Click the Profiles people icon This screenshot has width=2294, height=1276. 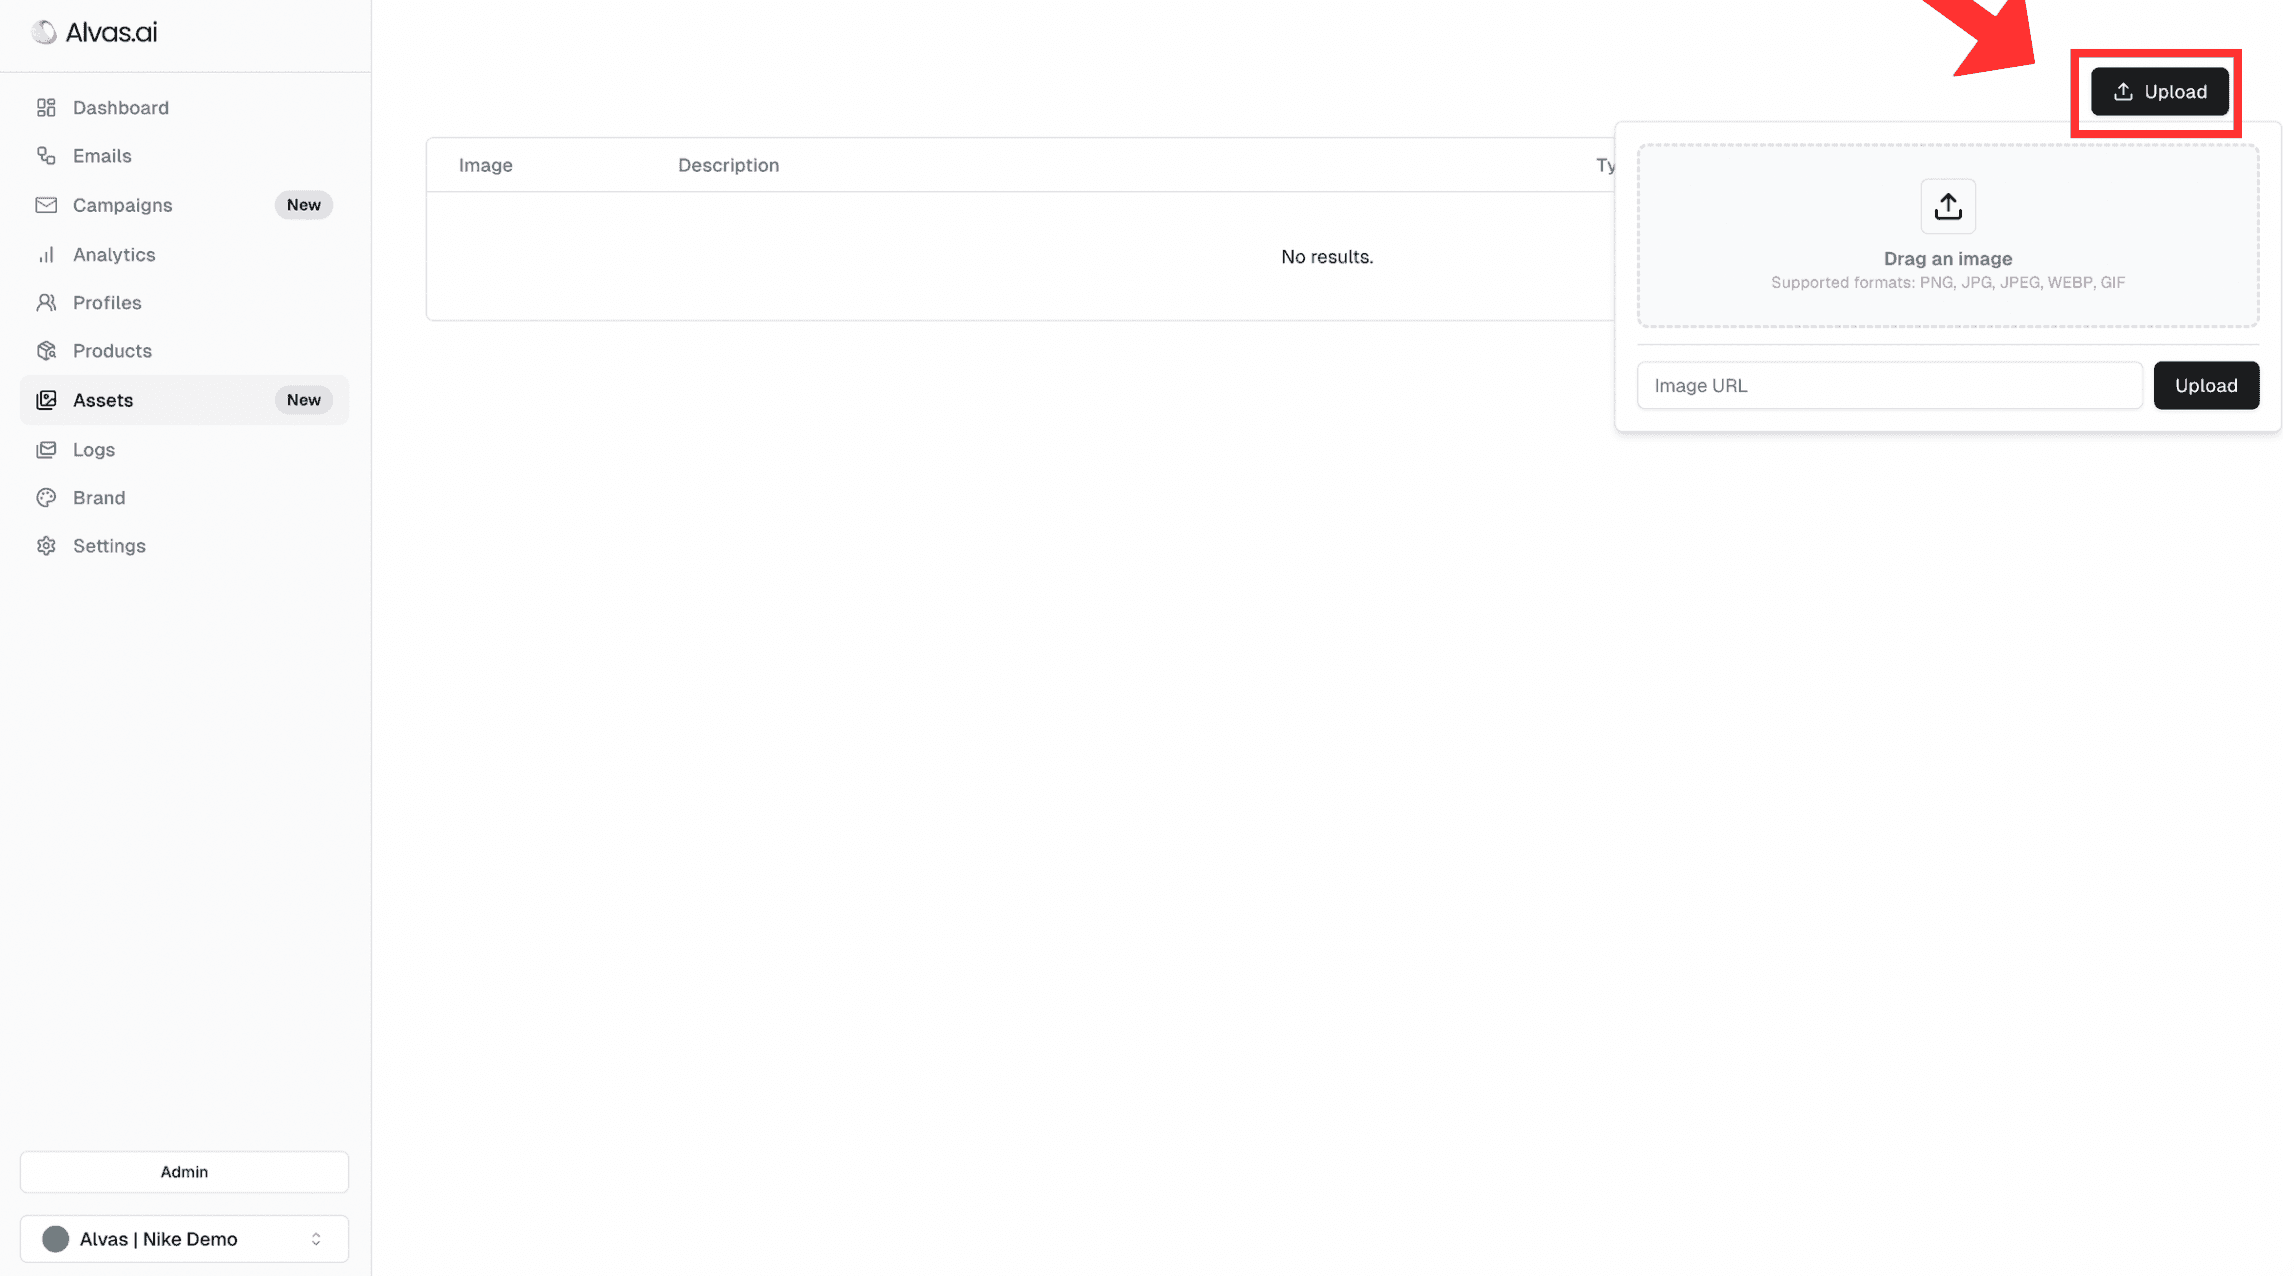tap(46, 303)
